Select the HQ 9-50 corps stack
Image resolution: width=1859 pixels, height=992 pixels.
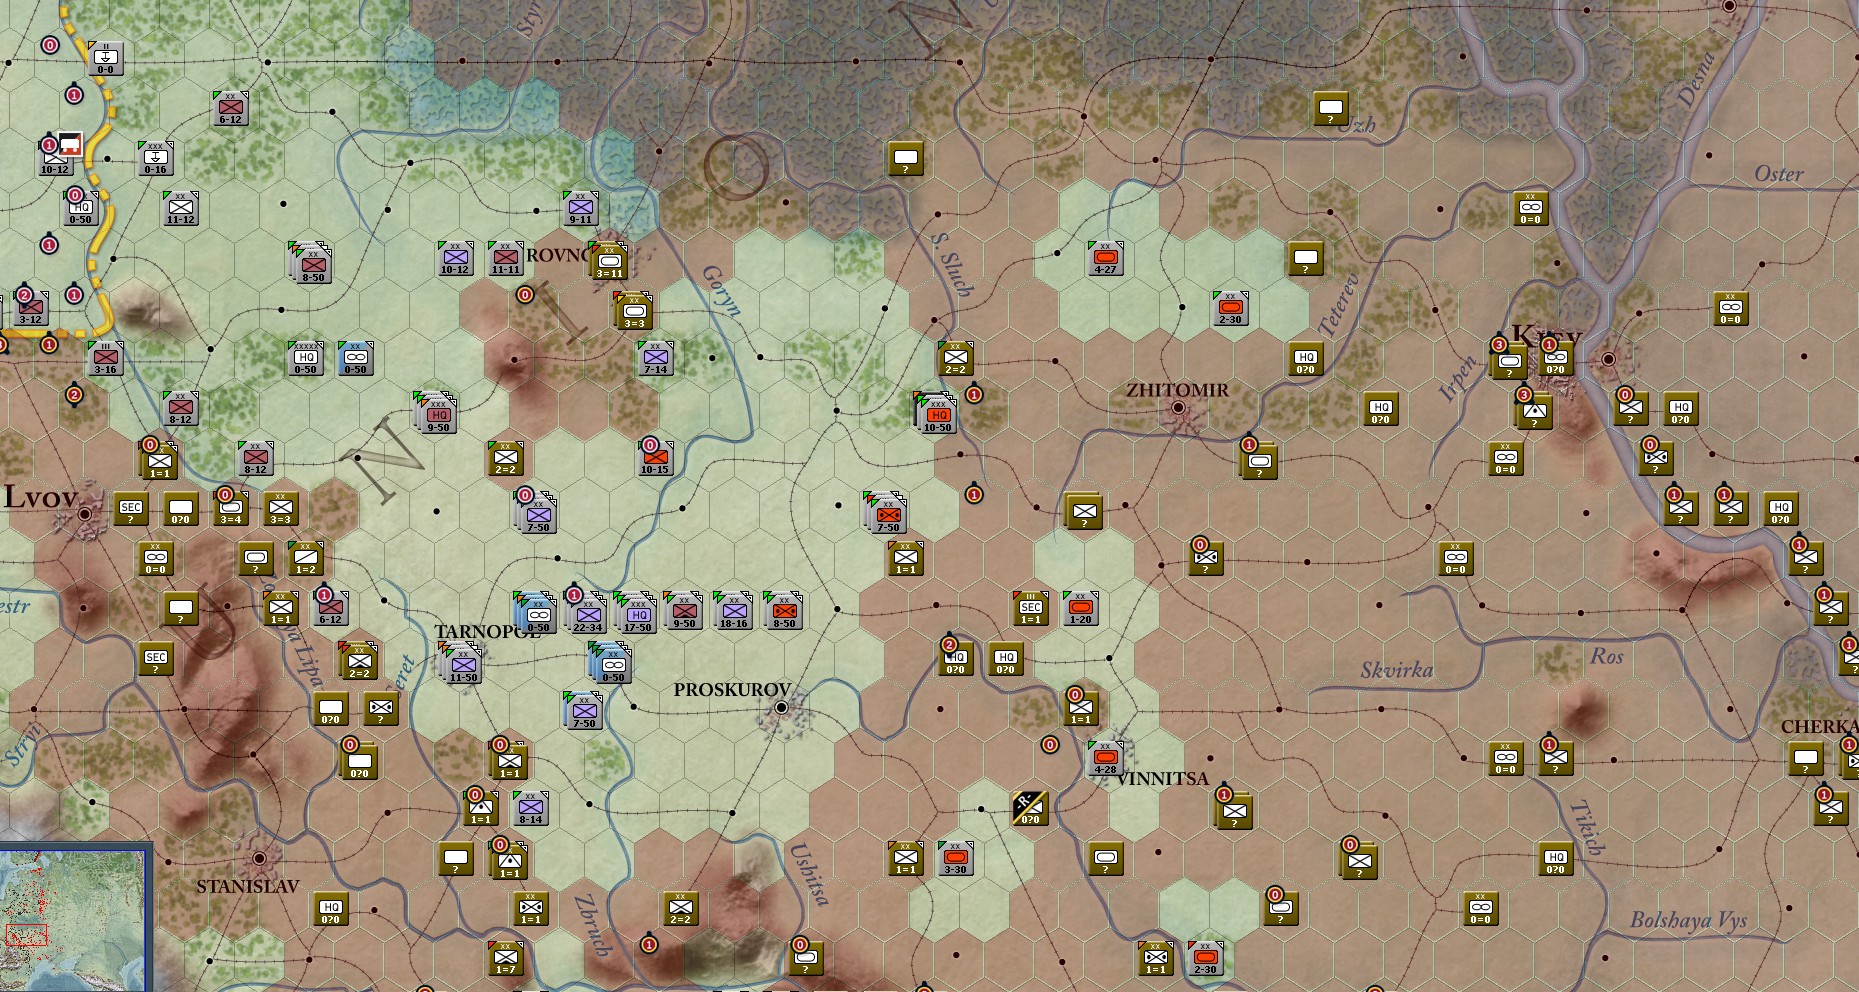[x=436, y=414]
